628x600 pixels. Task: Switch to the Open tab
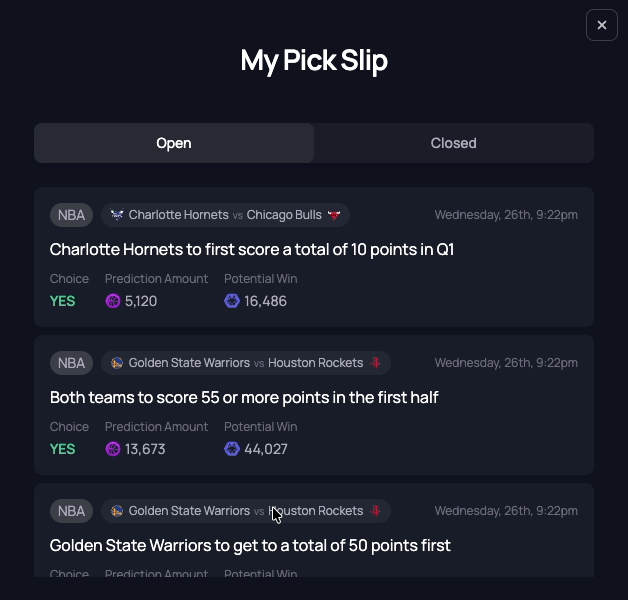(x=174, y=143)
